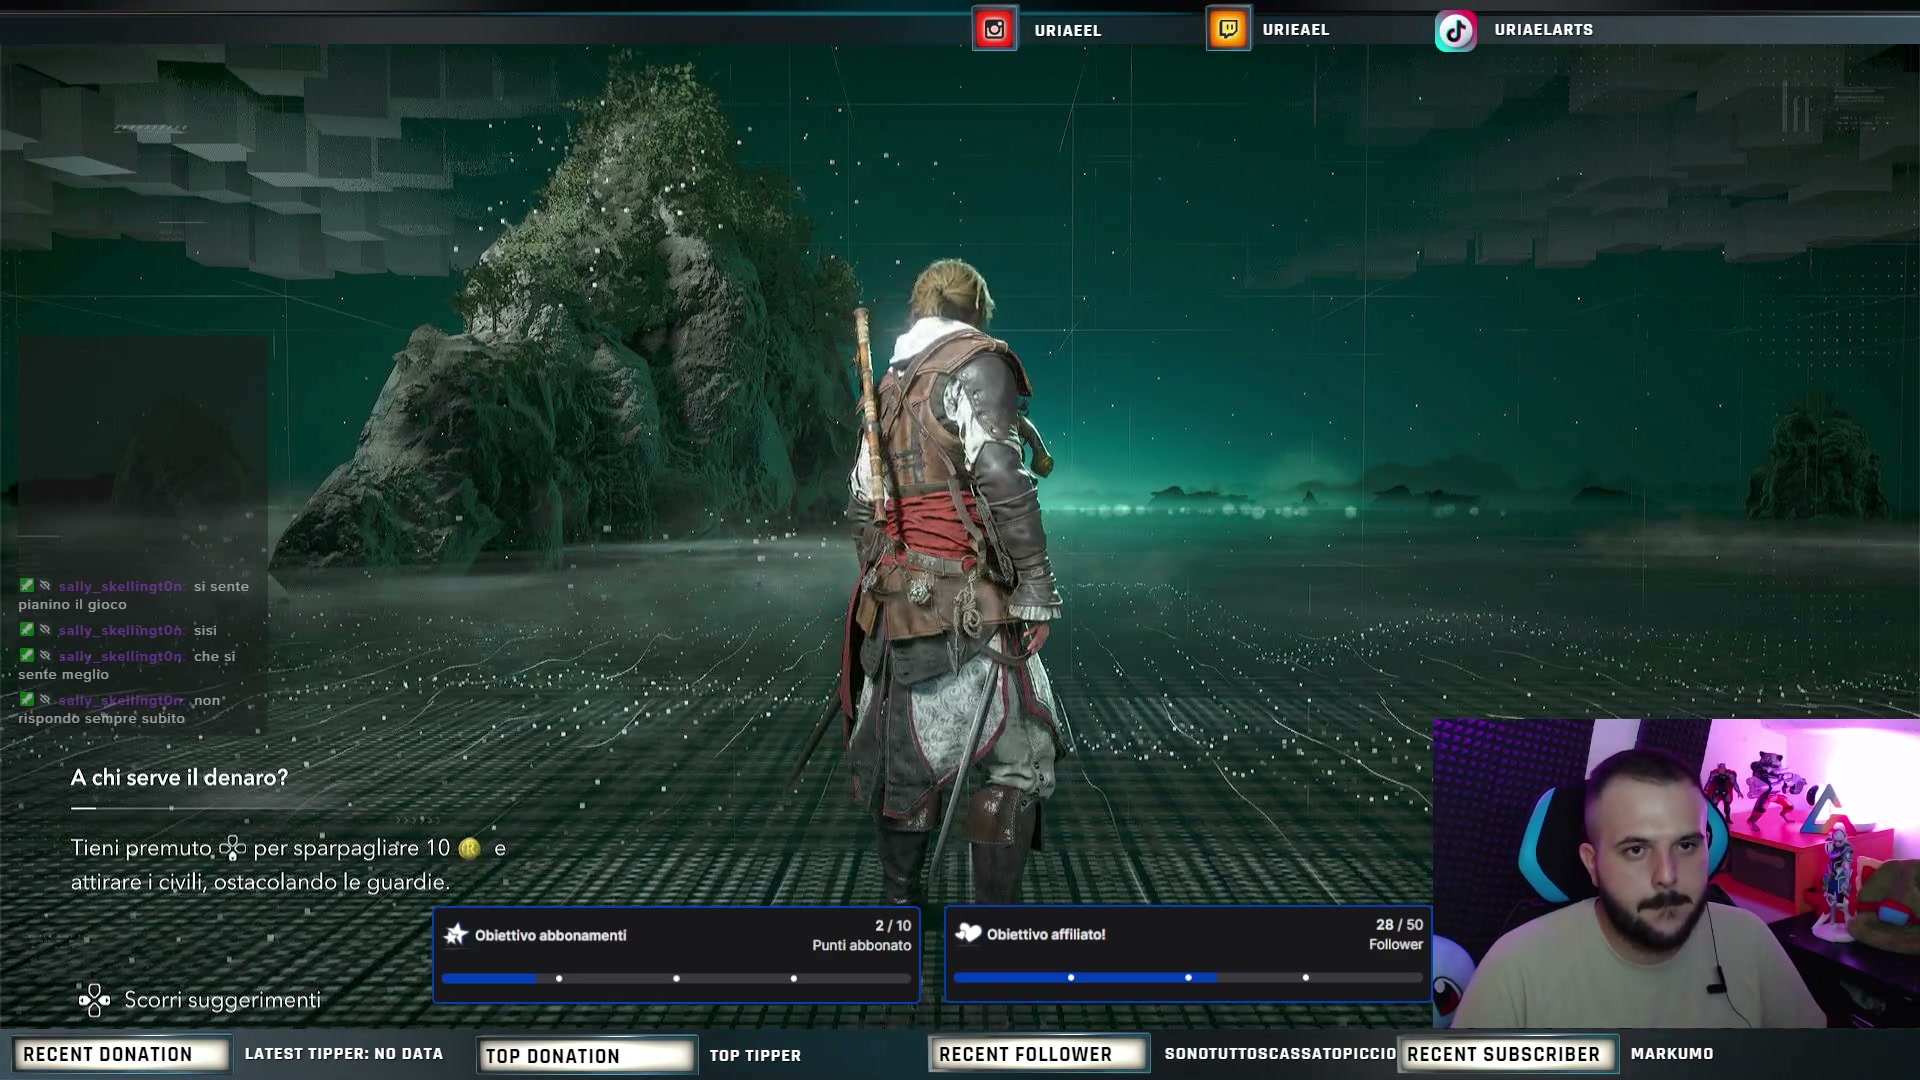This screenshot has width=1920, height=1080.
Task: Click the Obiettivo abbonamenti title
Action: [550, 935]
